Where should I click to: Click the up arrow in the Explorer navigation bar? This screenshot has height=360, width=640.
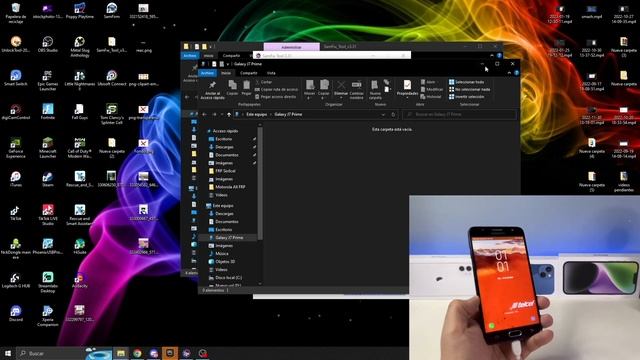pyautogui.click(x=229, y=115)
